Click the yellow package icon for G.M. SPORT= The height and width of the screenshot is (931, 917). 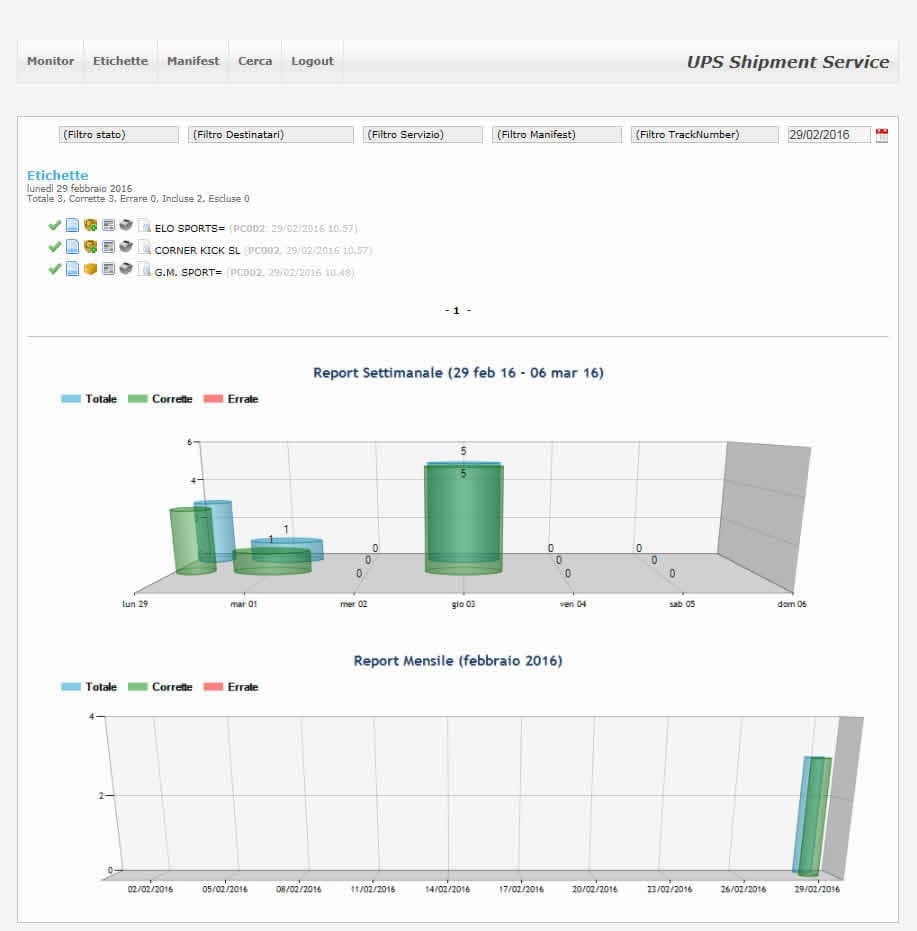[x=90, y=269]
